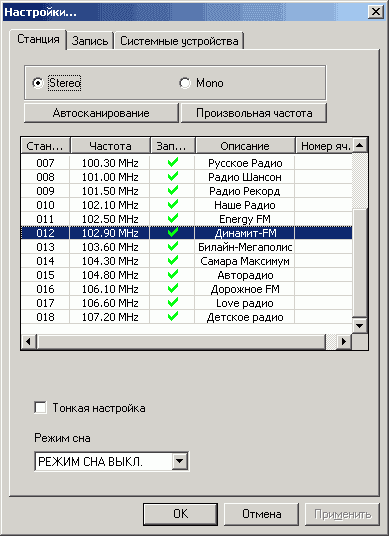This screenshot has height=536, width=389.
Task: Select the Детское радио description cell
Action: 245,317
